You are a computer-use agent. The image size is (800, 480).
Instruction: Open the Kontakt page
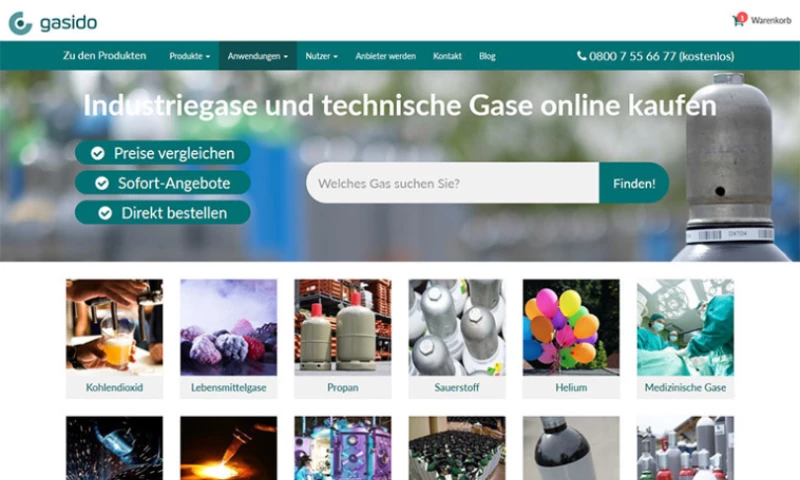[447, 56]
